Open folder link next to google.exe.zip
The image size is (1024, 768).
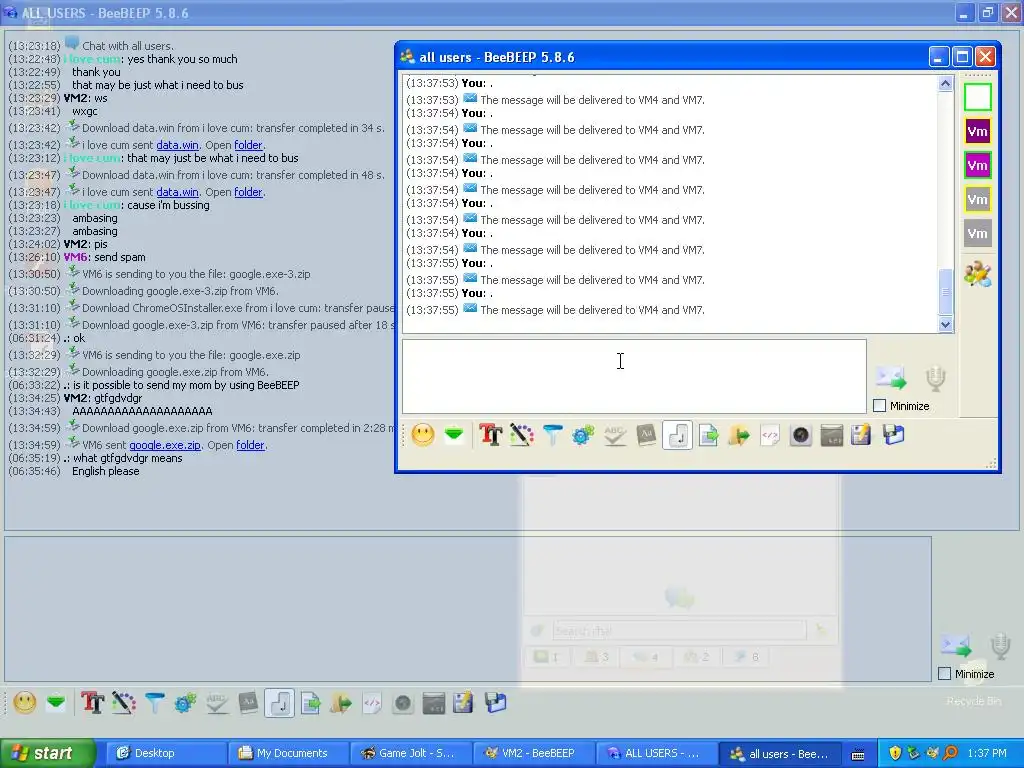point(251,445)
